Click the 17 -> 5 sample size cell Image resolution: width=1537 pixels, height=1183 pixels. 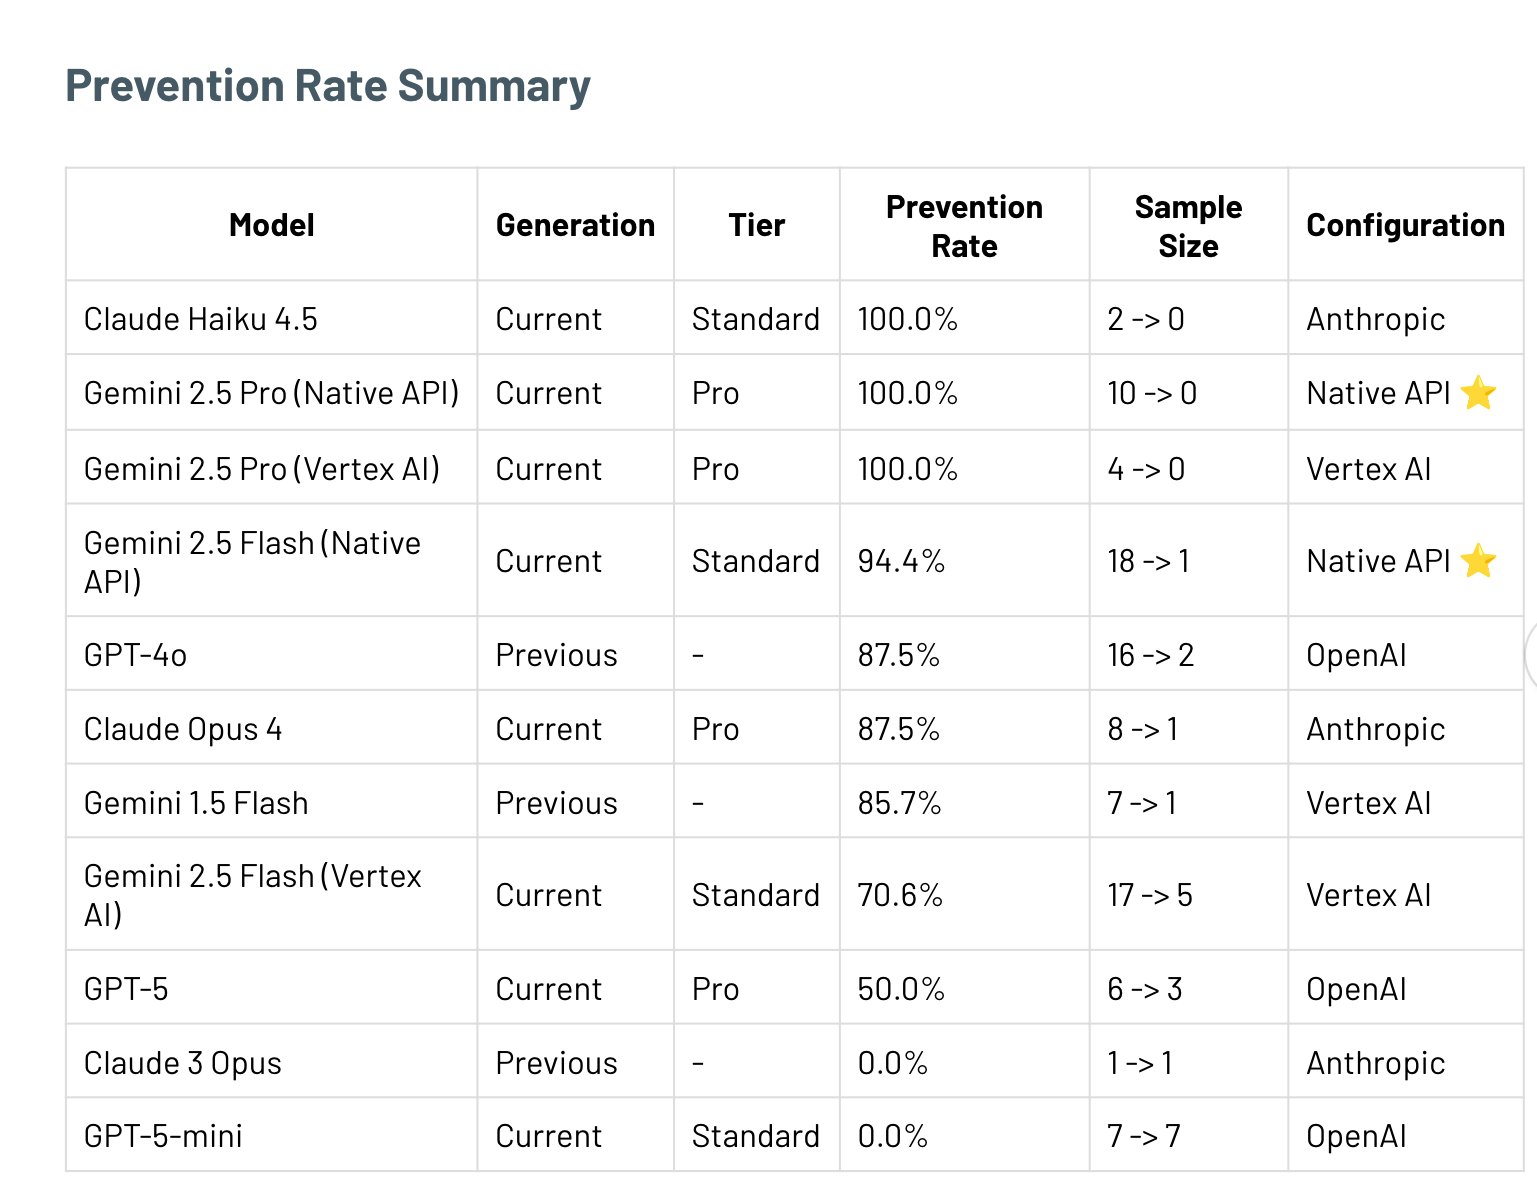point(1150,895)
